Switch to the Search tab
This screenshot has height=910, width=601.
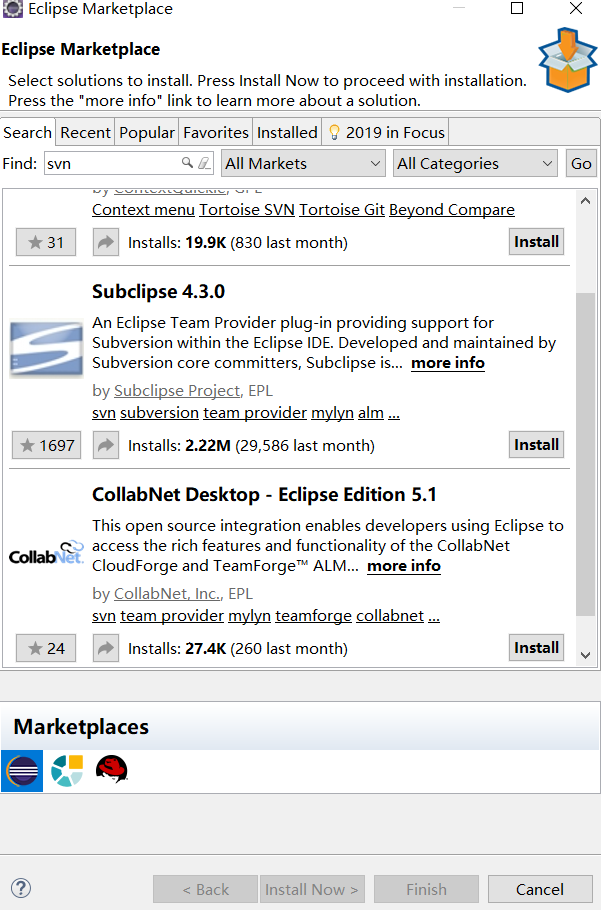pos(27,132)
